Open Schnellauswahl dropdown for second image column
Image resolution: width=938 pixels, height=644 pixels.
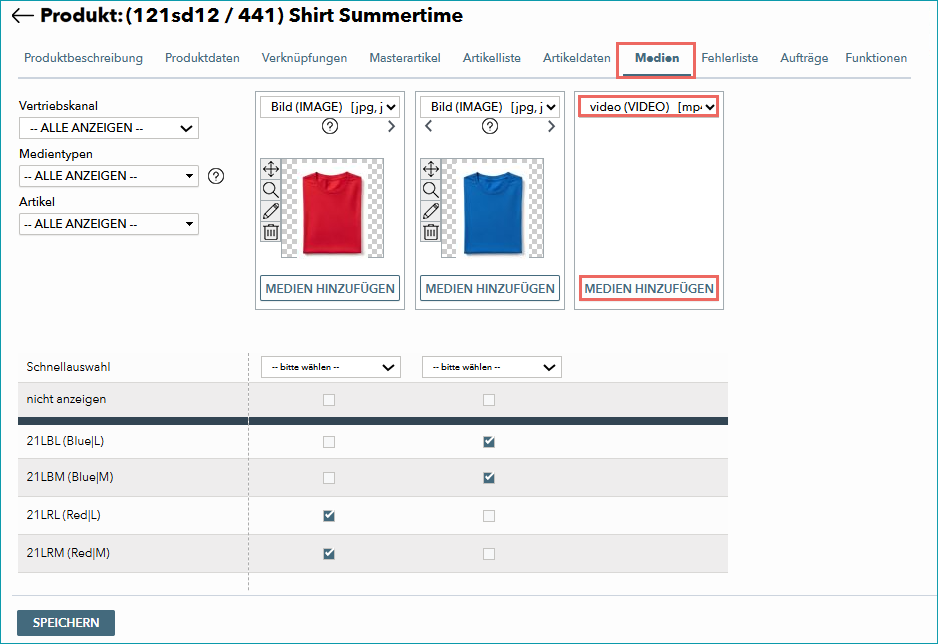[x=492, y=367]
